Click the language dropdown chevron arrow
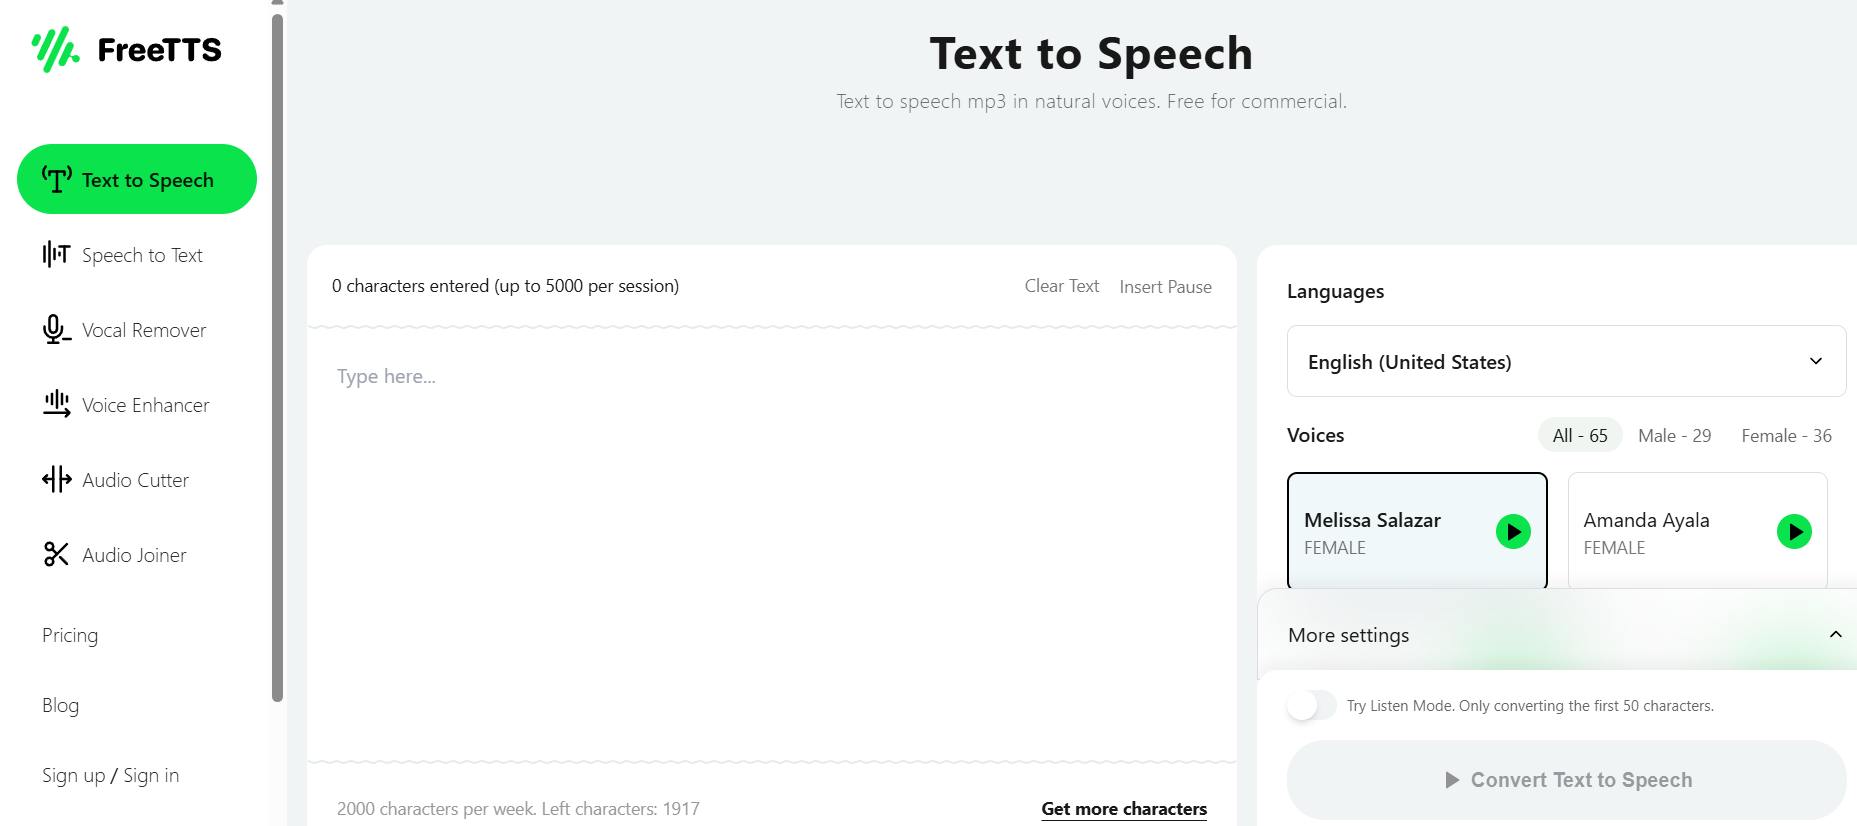 pos(1816,361)
